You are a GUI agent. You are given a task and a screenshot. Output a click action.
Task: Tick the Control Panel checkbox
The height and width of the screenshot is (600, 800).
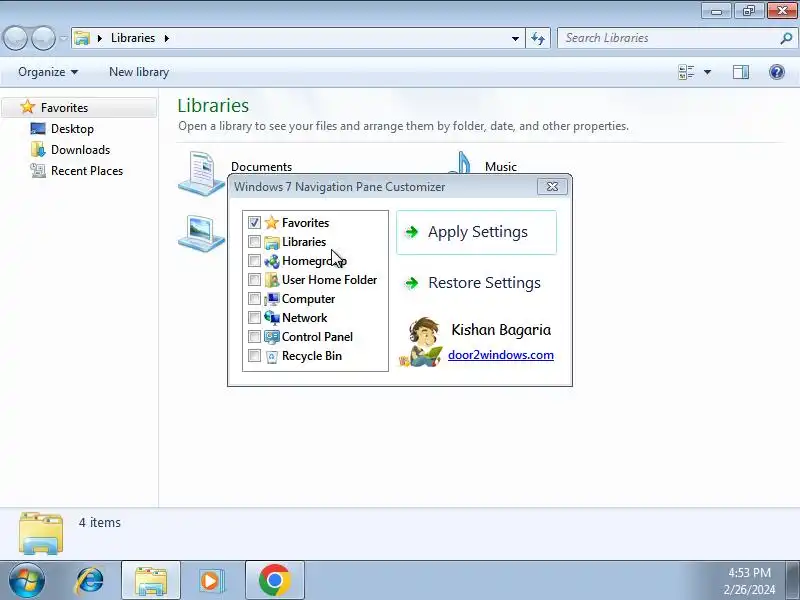click(x=254, y=337)
